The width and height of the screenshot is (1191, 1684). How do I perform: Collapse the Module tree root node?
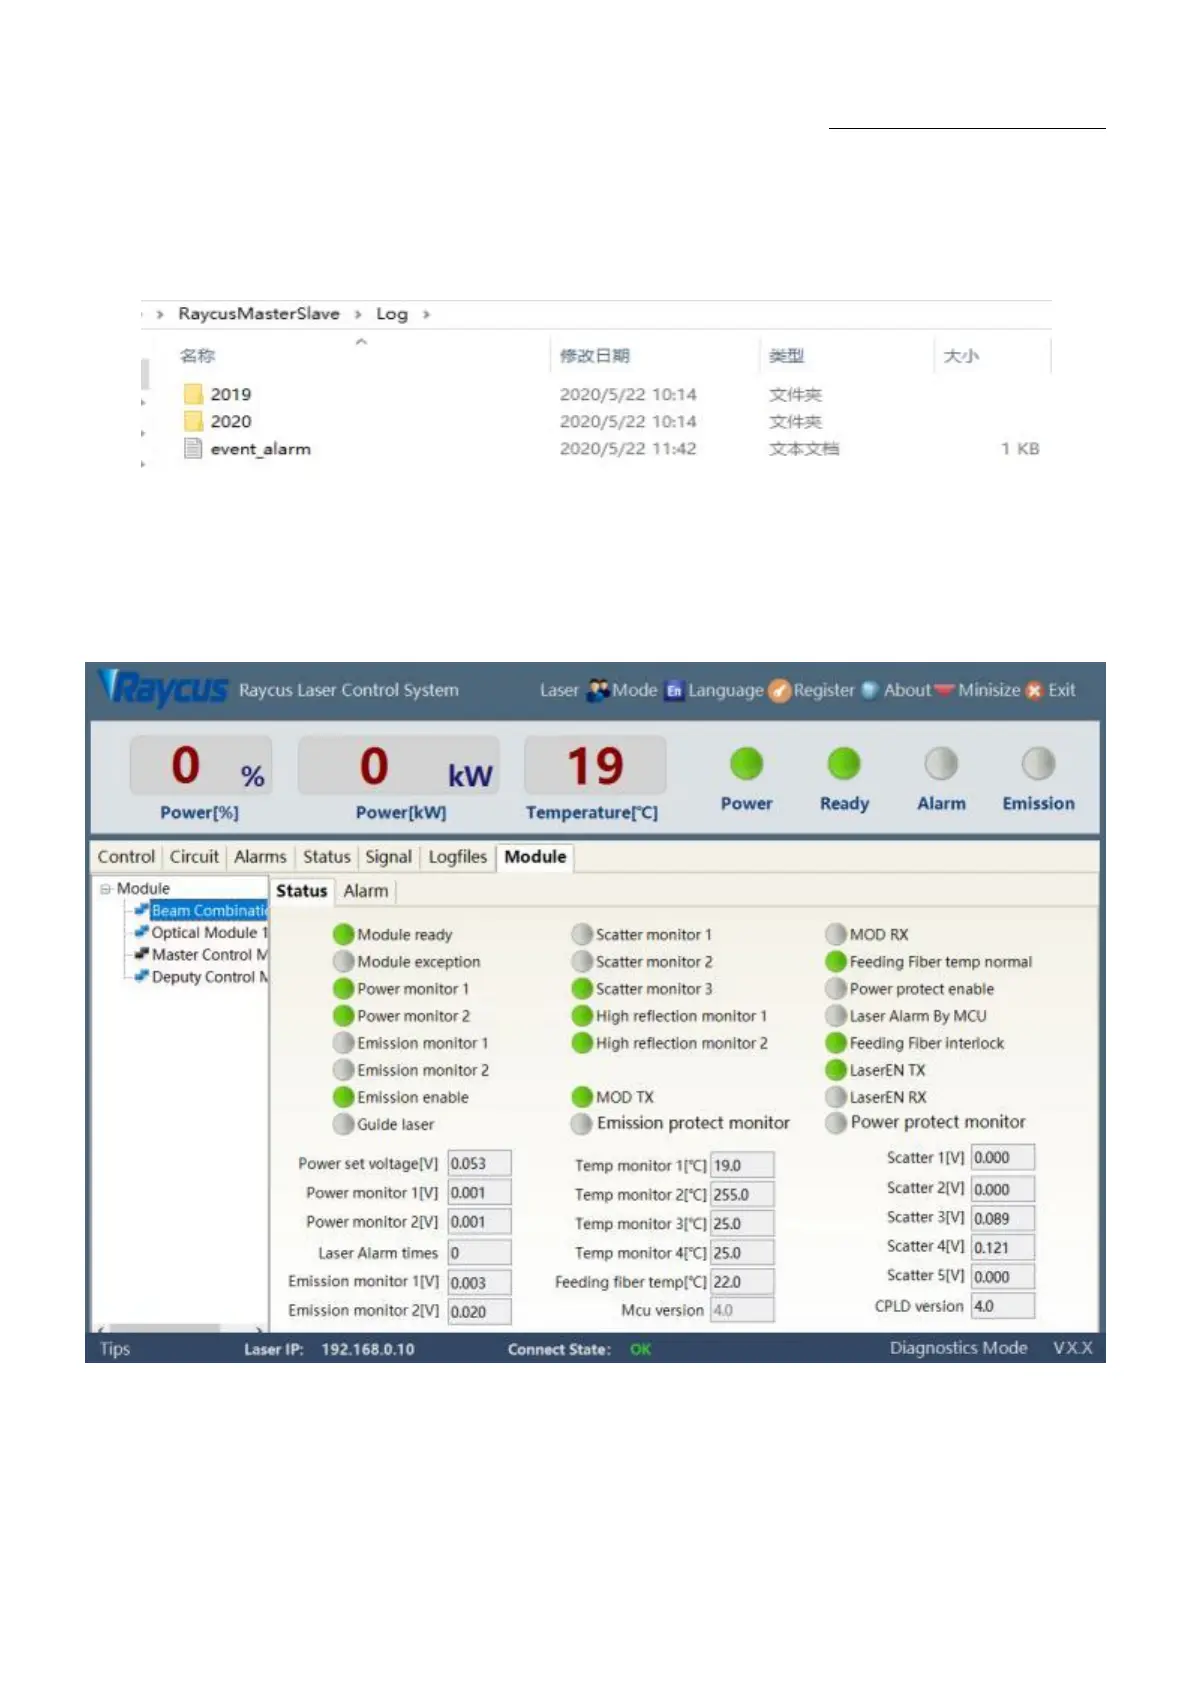coord(106,888)
